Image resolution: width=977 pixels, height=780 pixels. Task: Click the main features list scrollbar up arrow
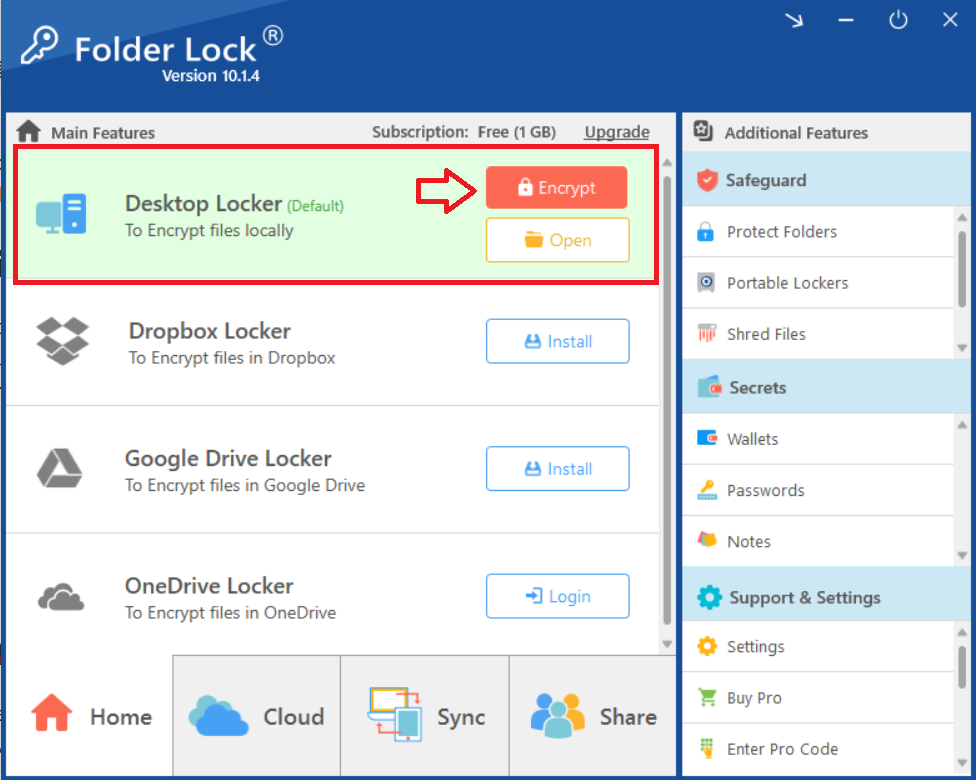pos(667,163)
